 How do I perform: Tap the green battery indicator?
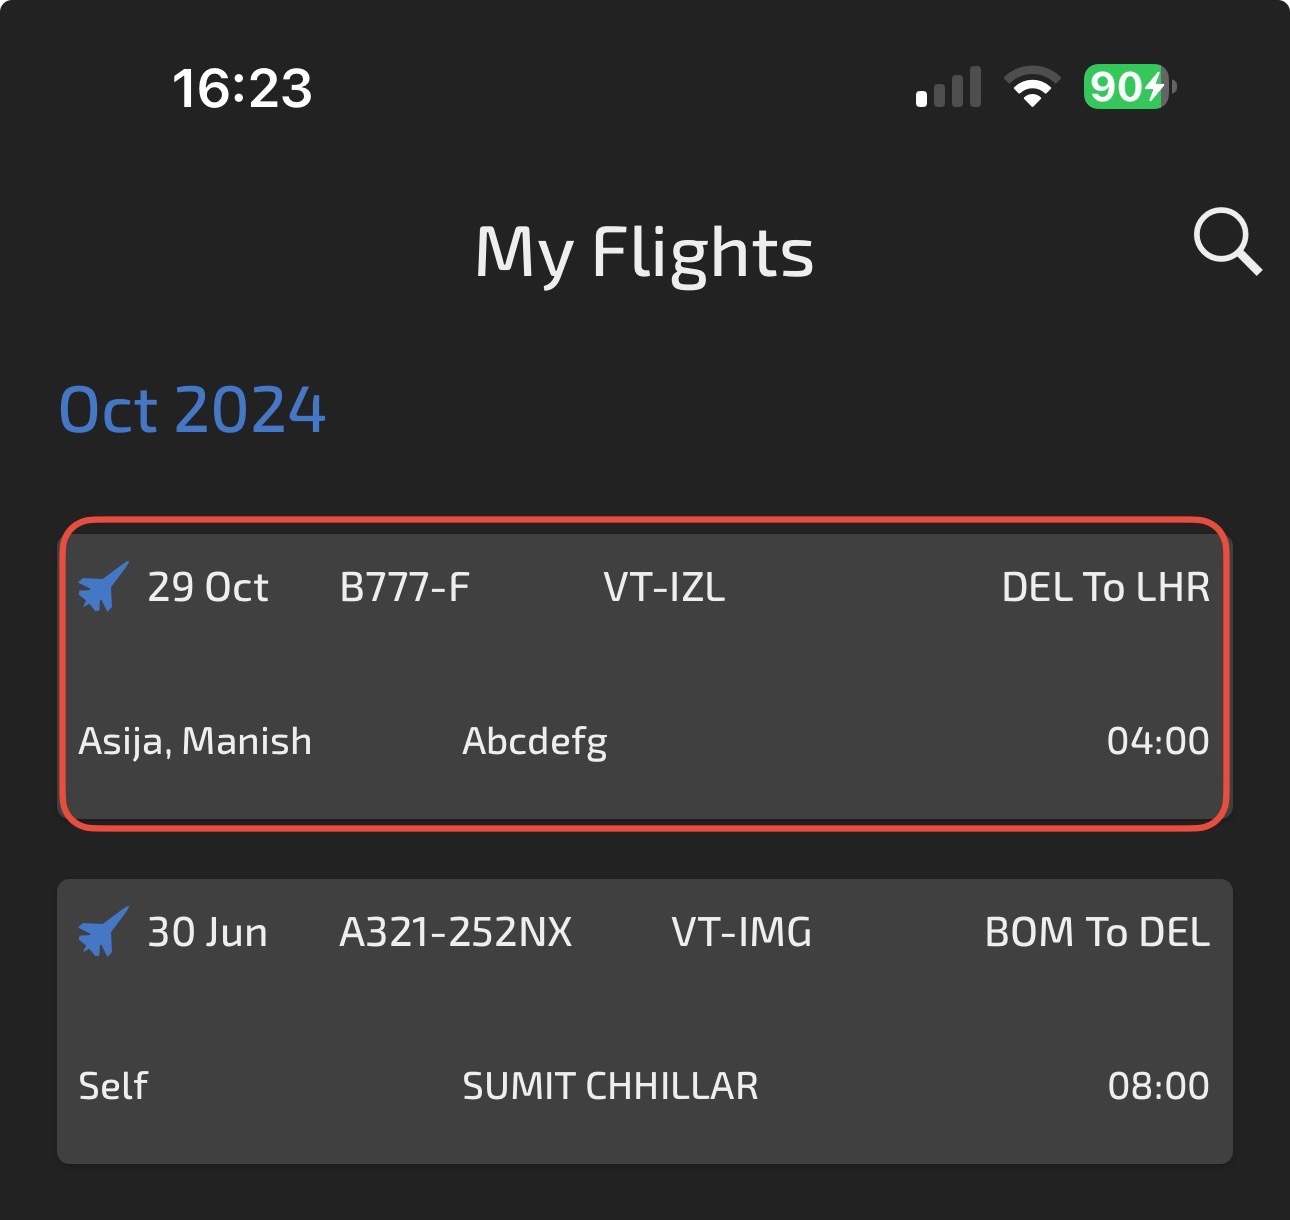click(x=1130, y=87)
